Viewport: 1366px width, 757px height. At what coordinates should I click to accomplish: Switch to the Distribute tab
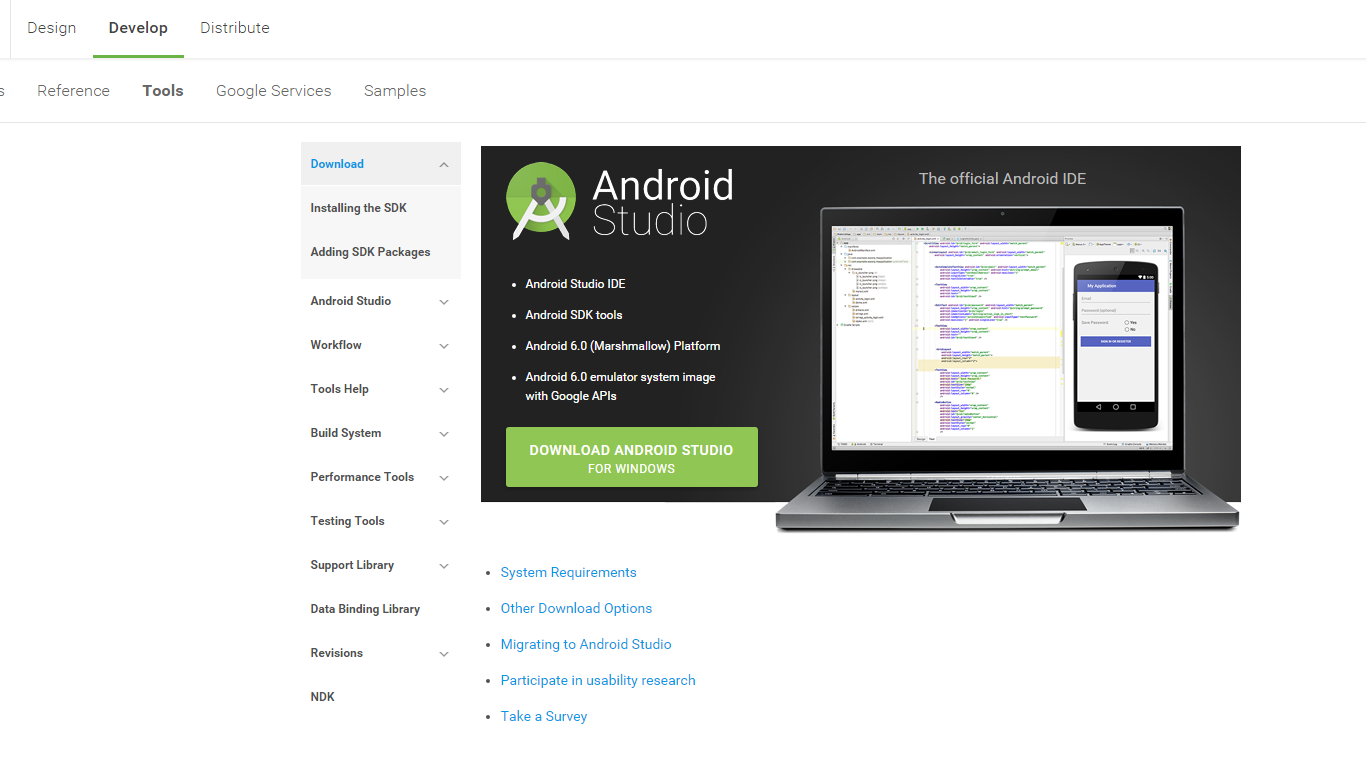pos(235,28)
